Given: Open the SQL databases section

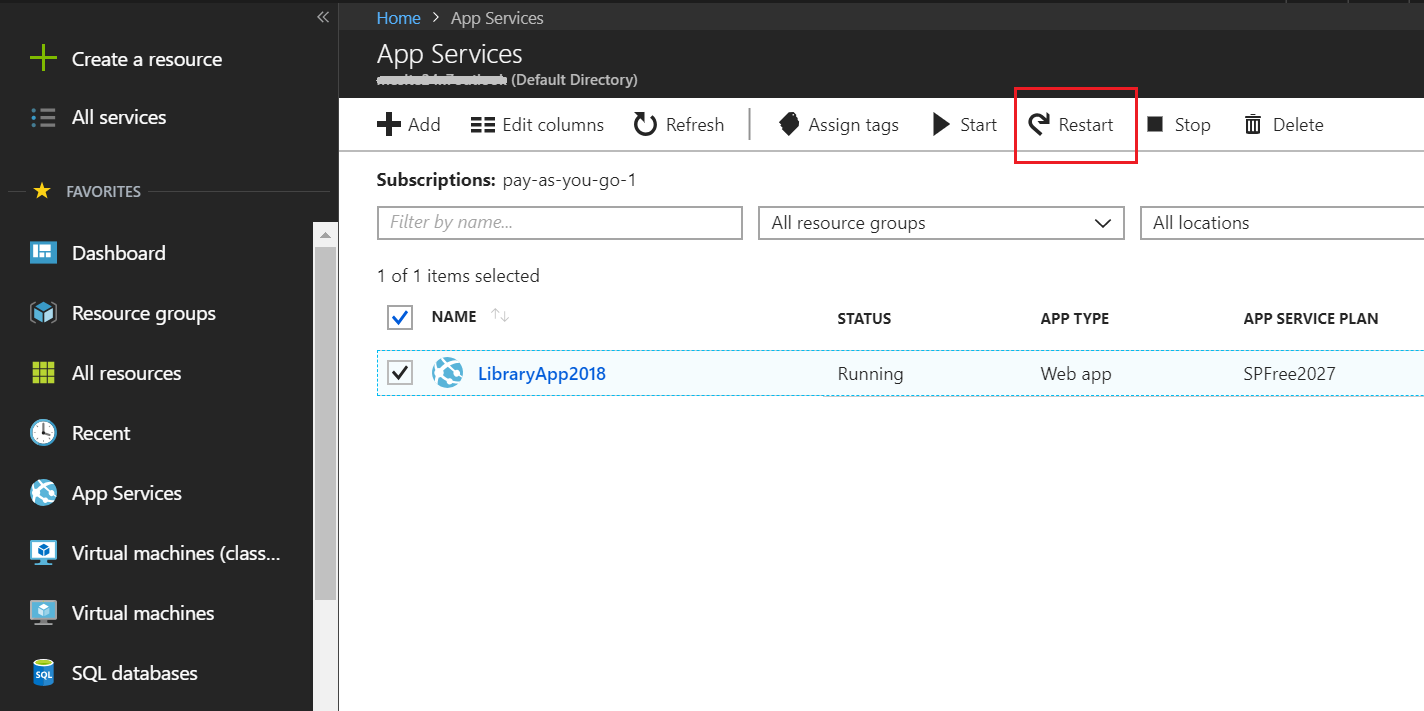Looking at the screenshot, I should [43, 672].
